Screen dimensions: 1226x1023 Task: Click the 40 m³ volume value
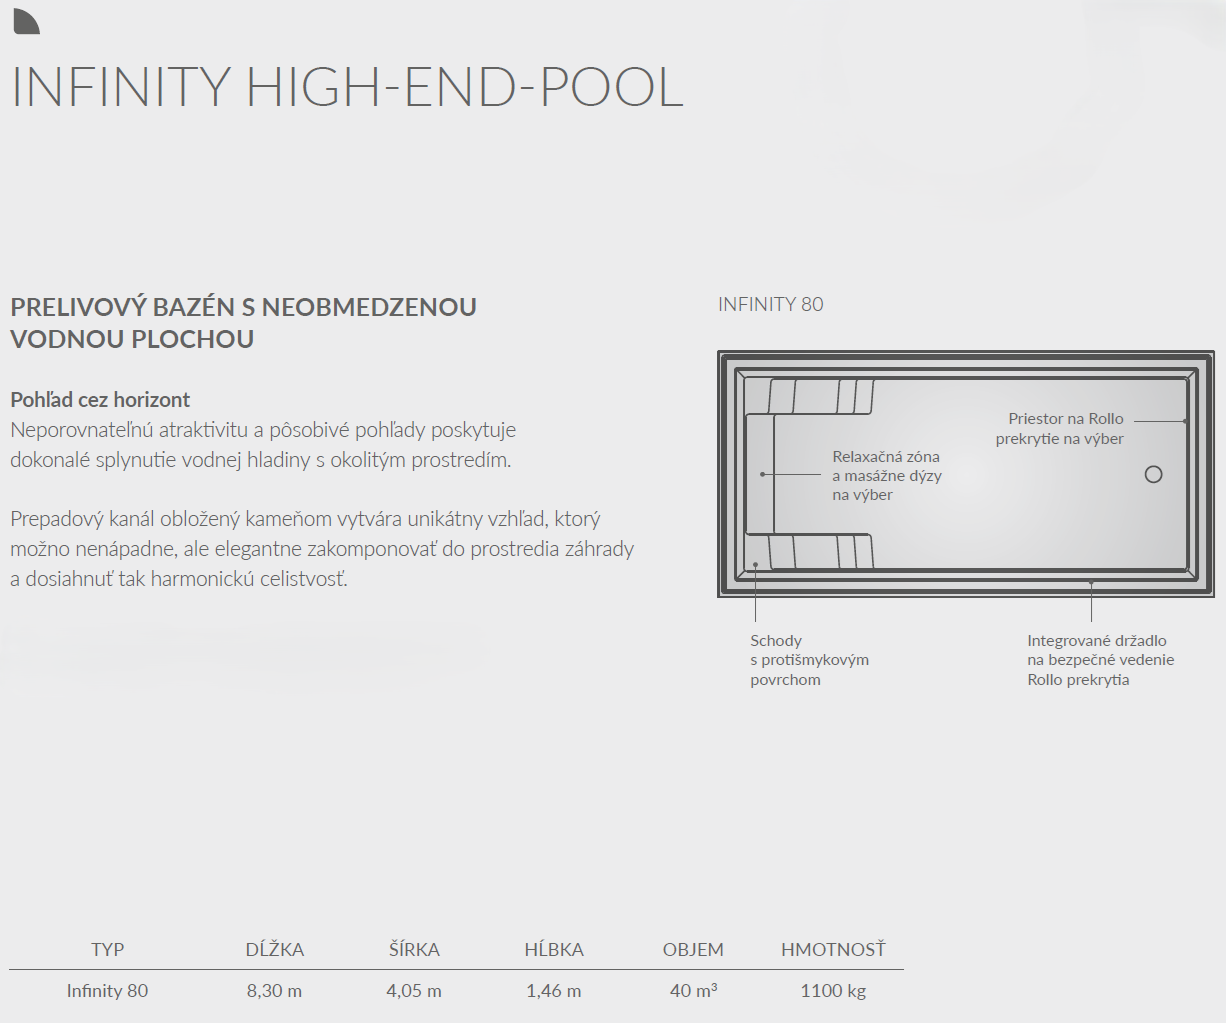(x=693, y=991)
